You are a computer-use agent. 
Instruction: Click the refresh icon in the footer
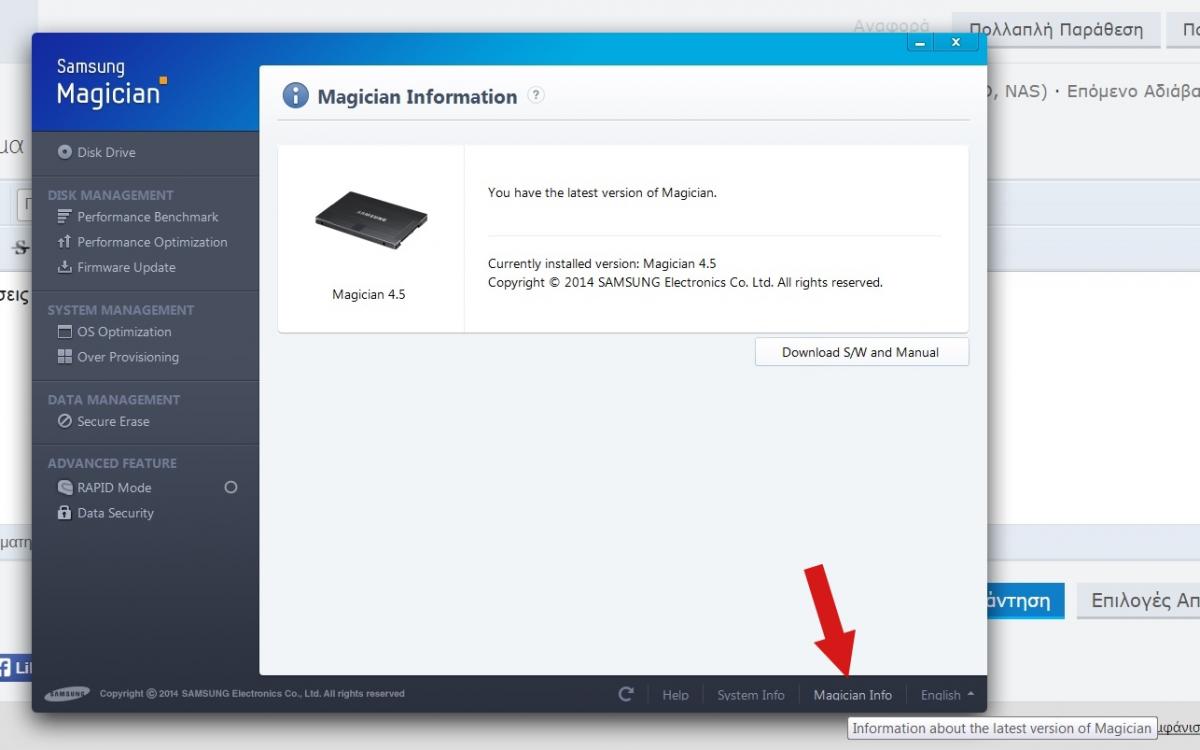pyautogui.click(x=626, y=694)
